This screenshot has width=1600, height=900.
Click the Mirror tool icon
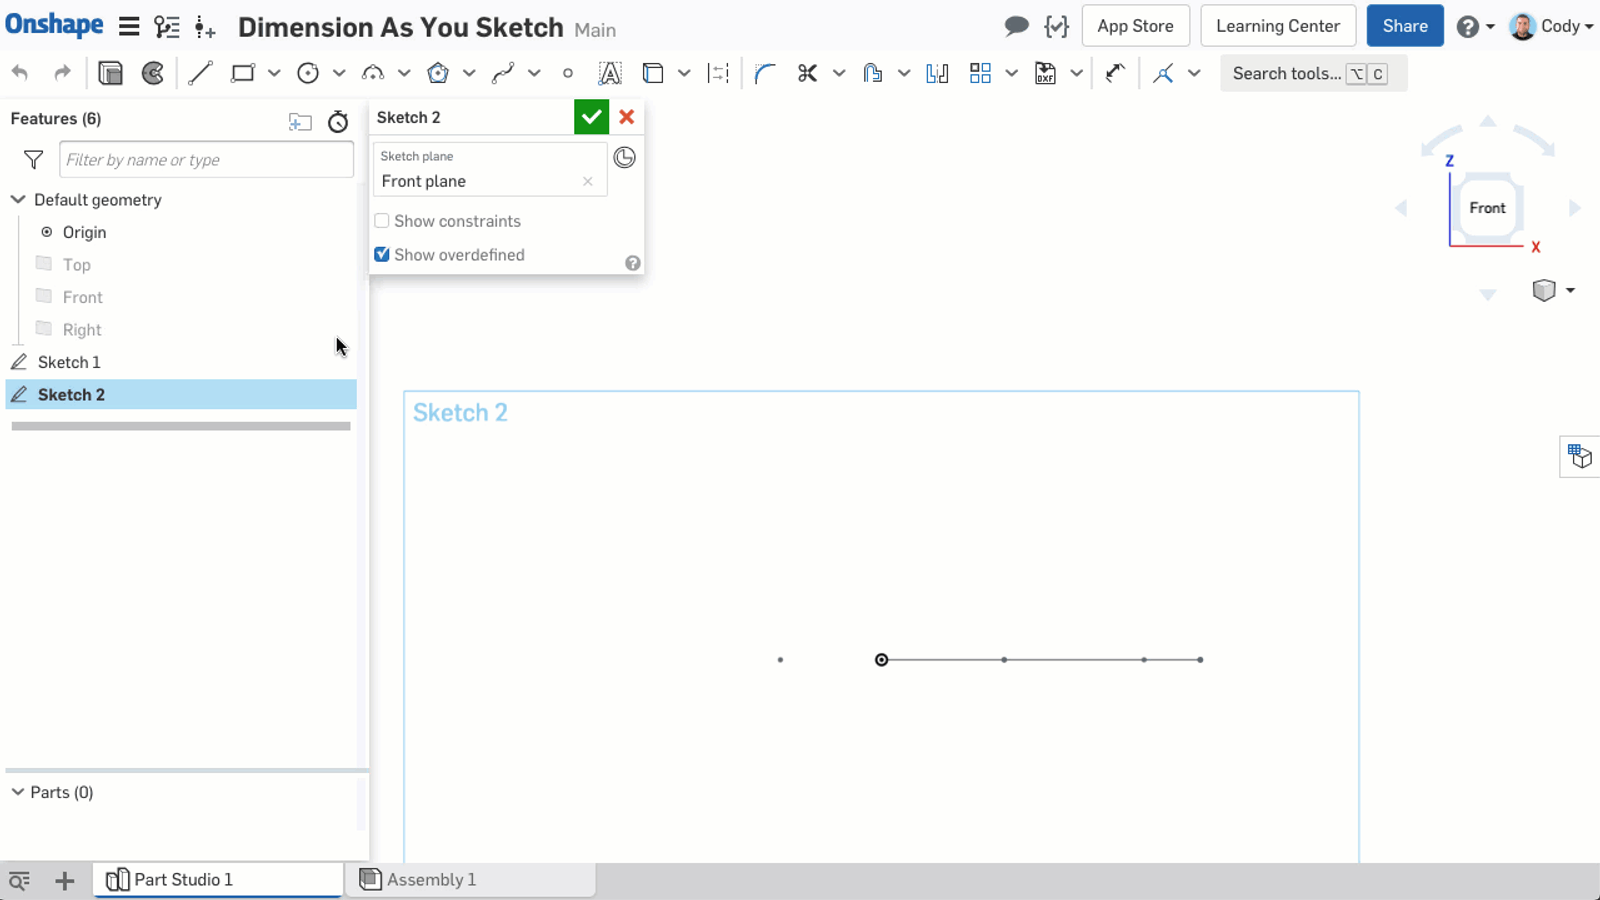point(937,73)
